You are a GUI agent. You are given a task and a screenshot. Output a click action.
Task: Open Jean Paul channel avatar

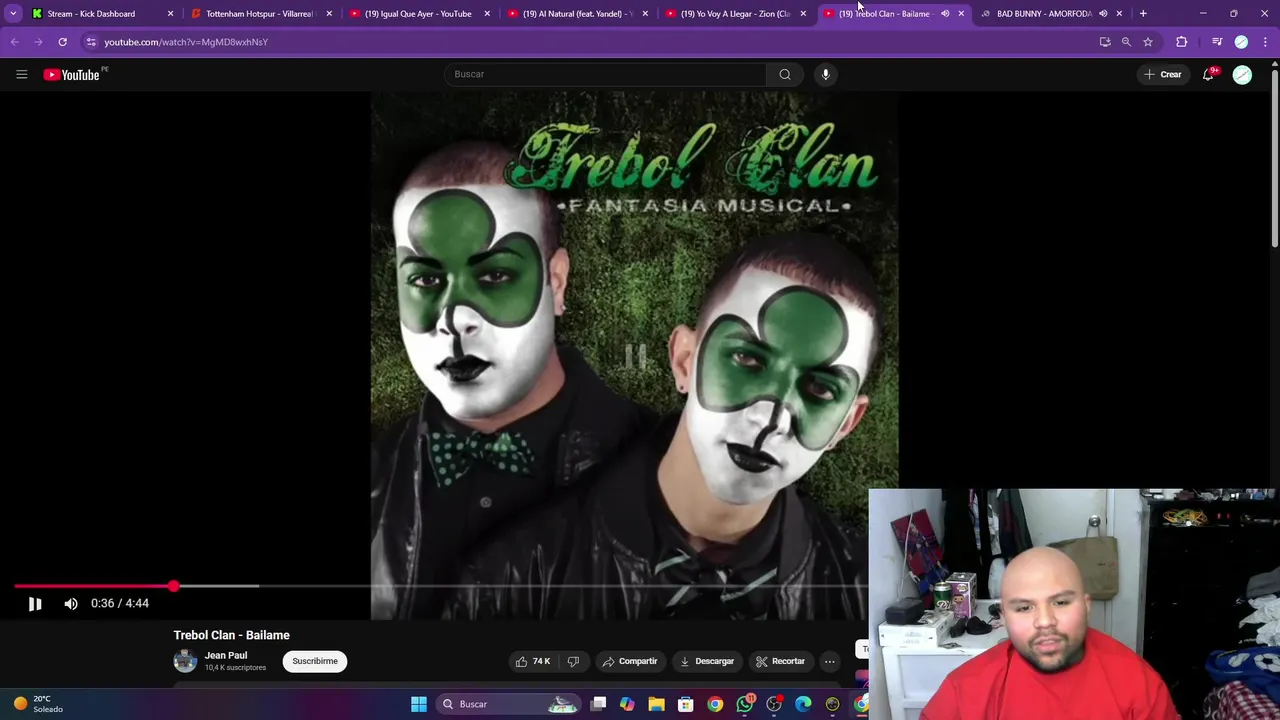coord(185,661)
